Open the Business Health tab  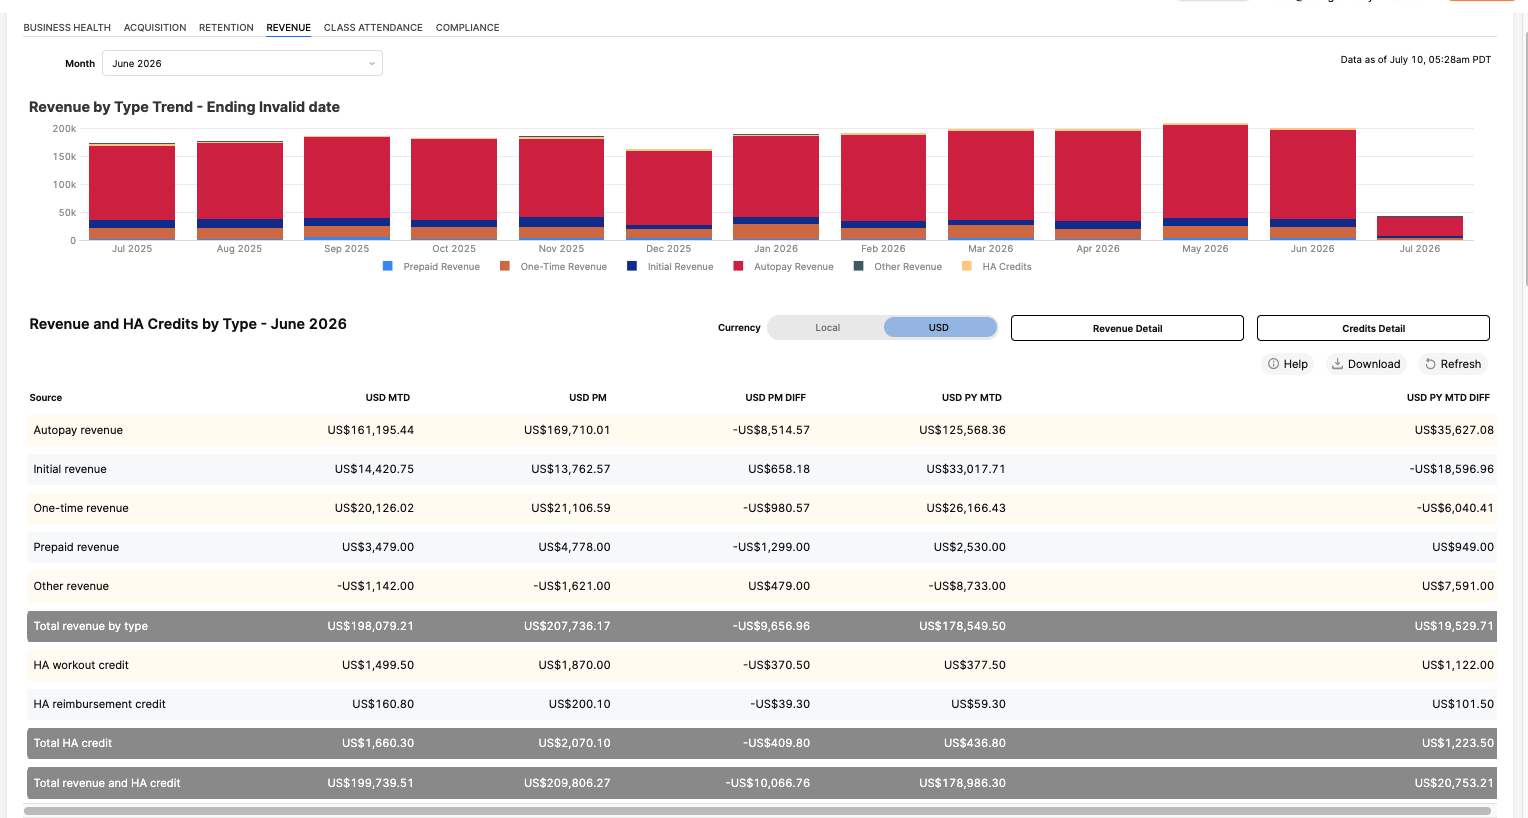[67, 28]
